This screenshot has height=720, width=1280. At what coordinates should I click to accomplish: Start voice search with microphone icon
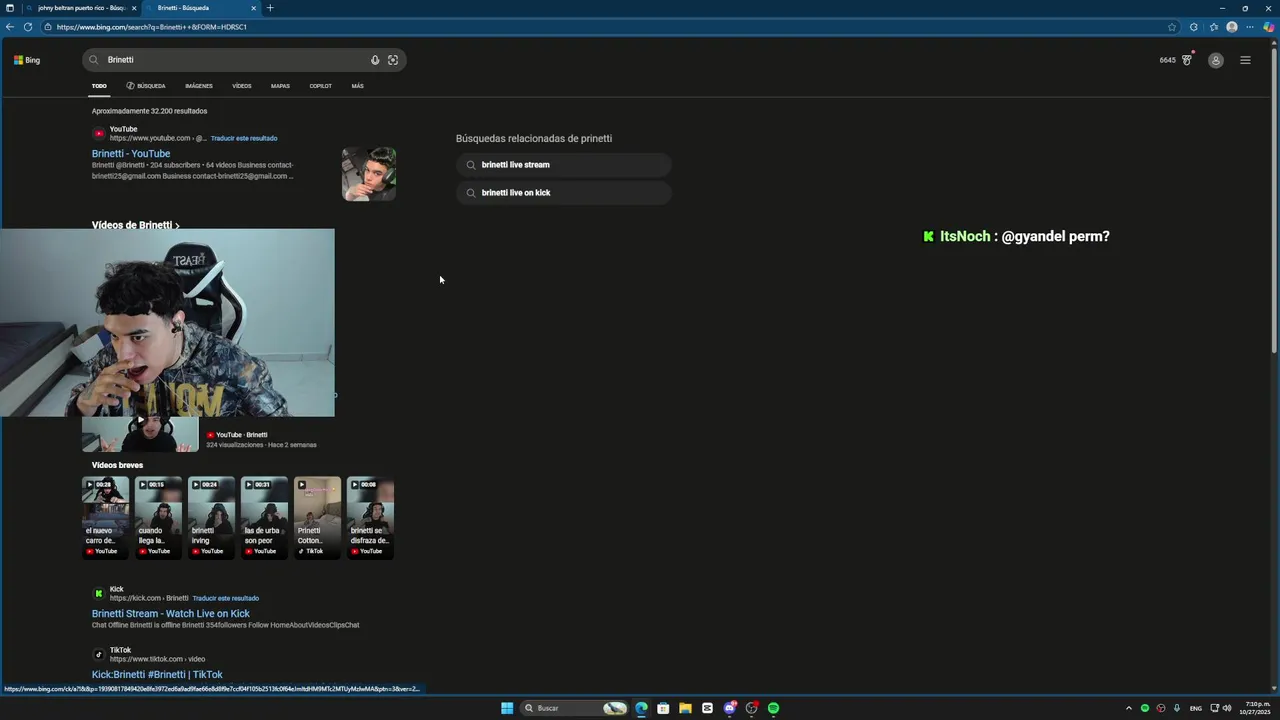[375, 60]
